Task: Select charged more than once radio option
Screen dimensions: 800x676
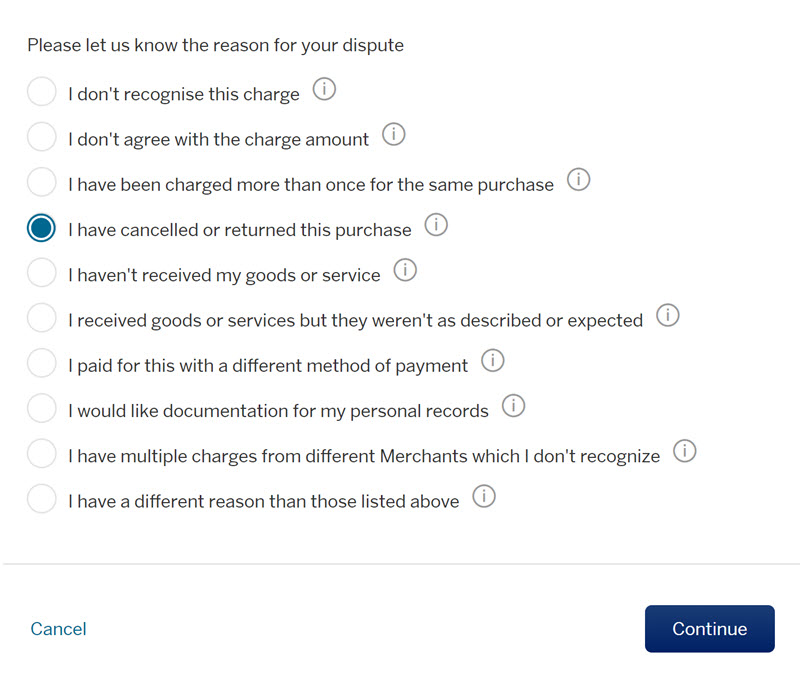Action: pyautogui.click(x=42, y=183)
